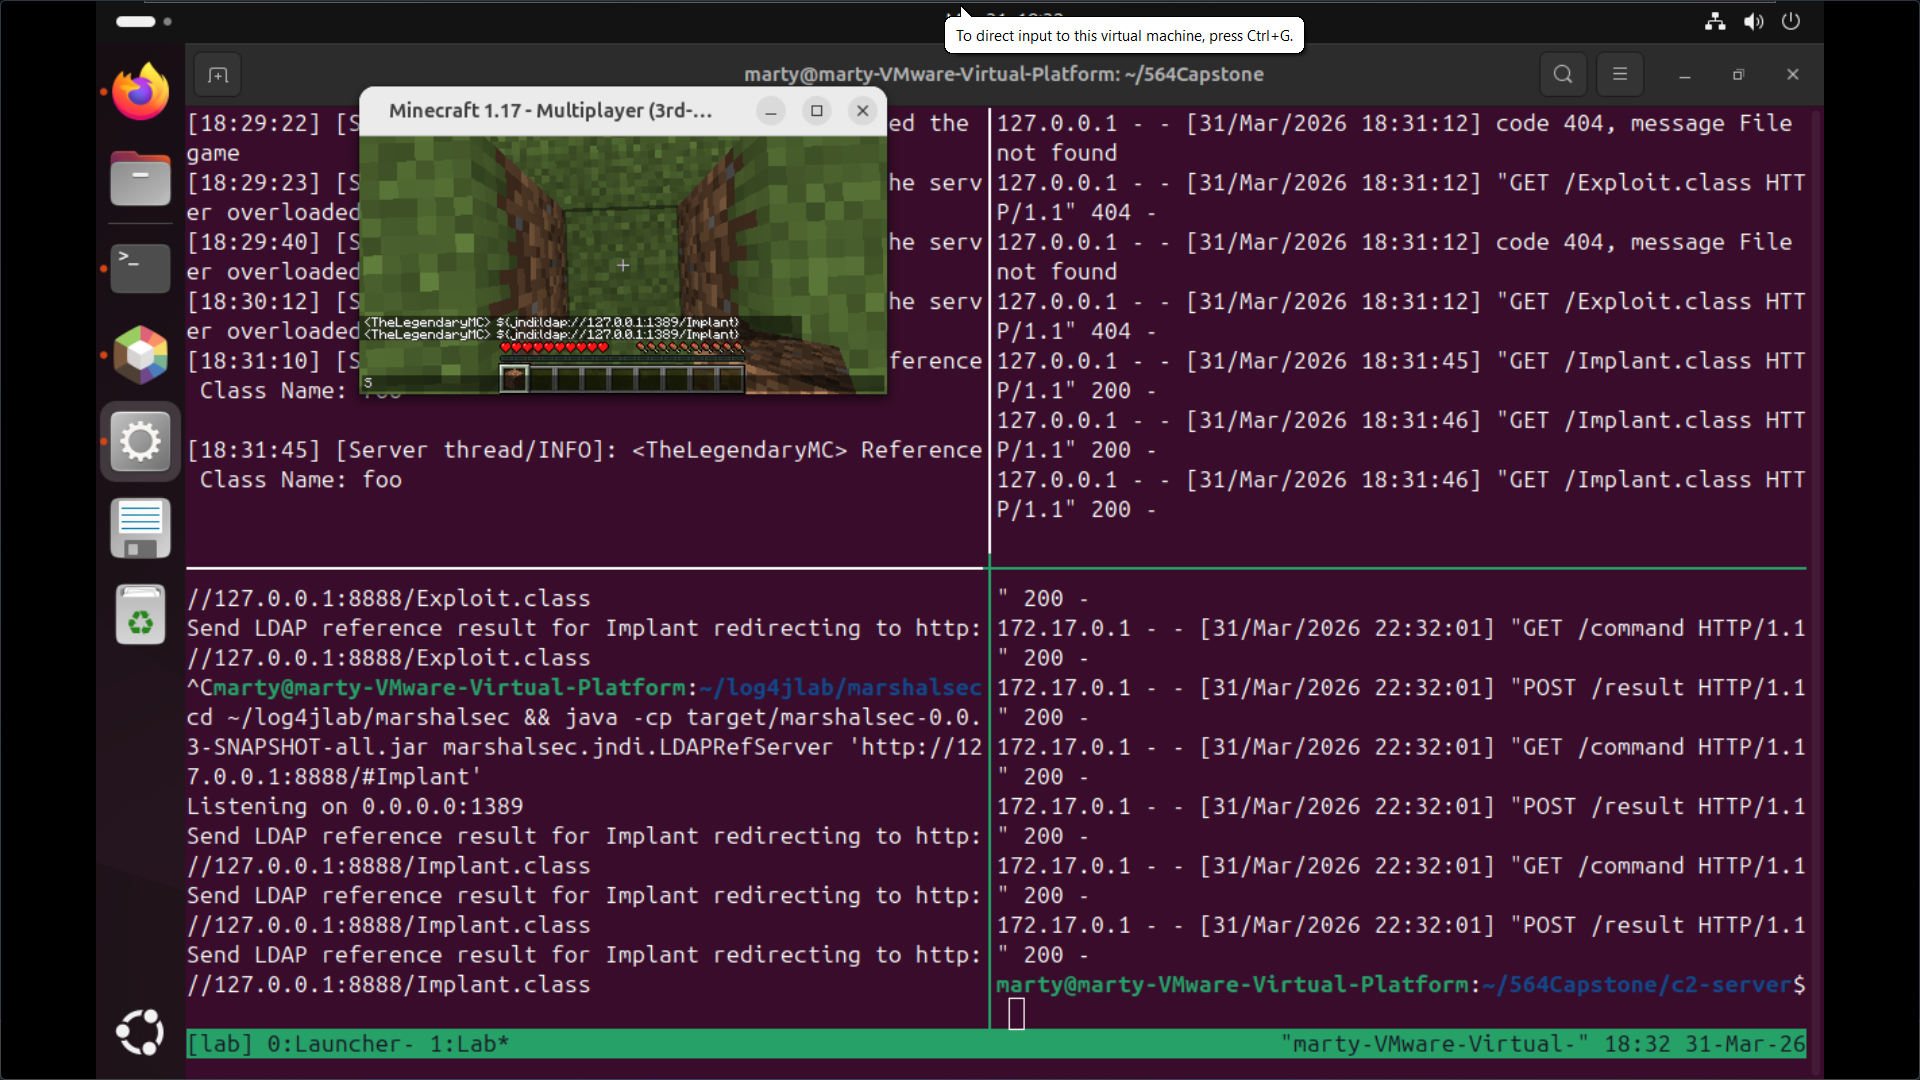Open Settings gear icon in the dock
The width and height of the screenshot is (1920, 1080).
point(140,441)
